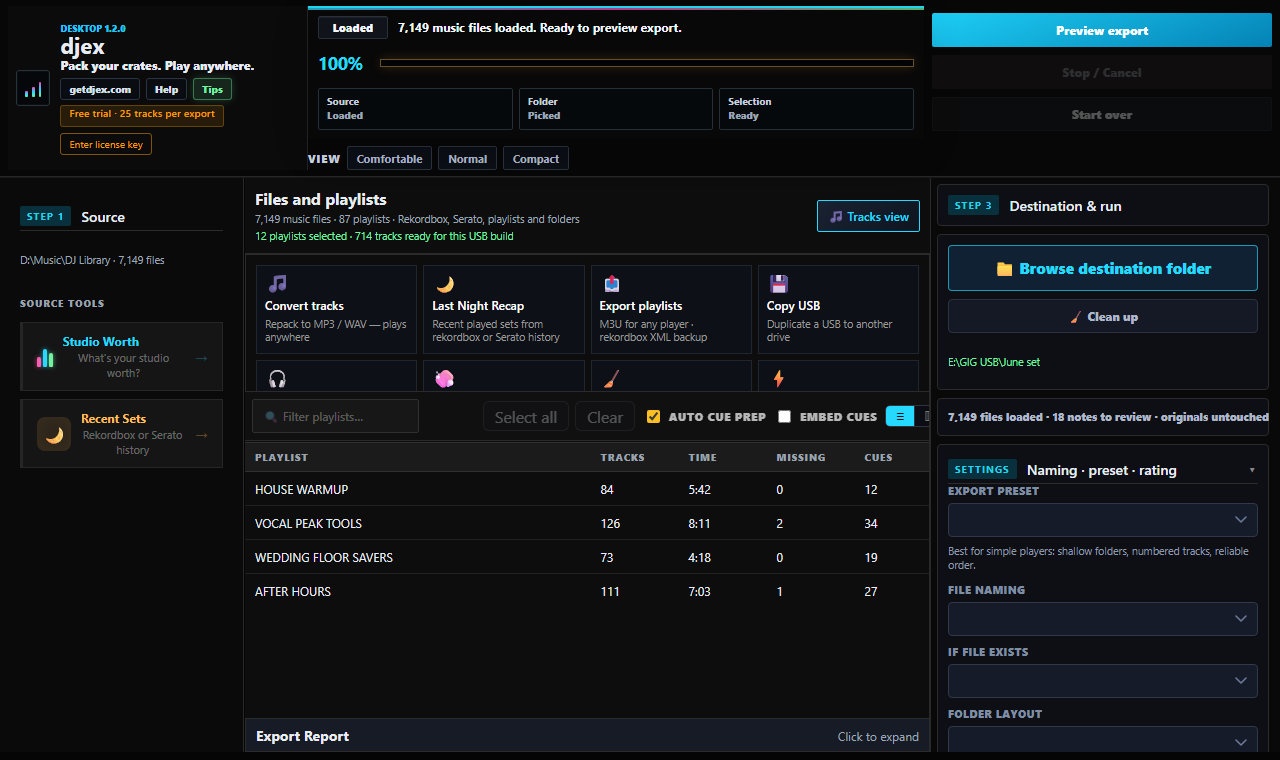Expand the Export Report panel
This screenshot has height=760, width=1280.
click(587, 736)
